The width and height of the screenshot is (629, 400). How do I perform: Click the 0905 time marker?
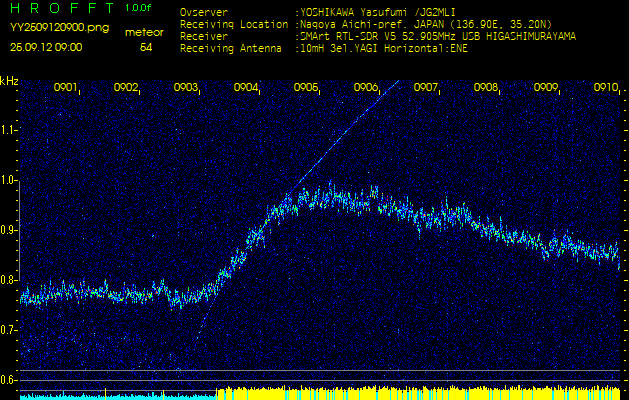306,88
